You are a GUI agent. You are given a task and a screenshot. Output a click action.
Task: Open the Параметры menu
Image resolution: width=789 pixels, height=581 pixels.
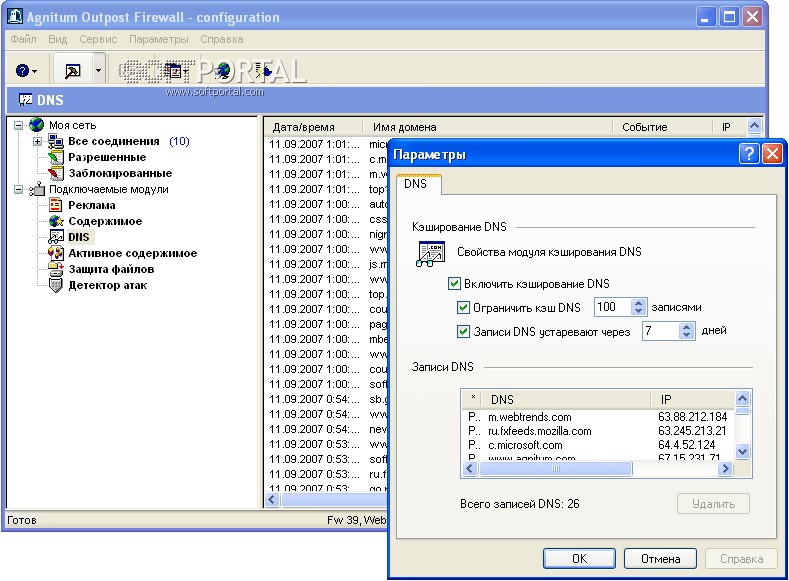[x=159, y=39]
